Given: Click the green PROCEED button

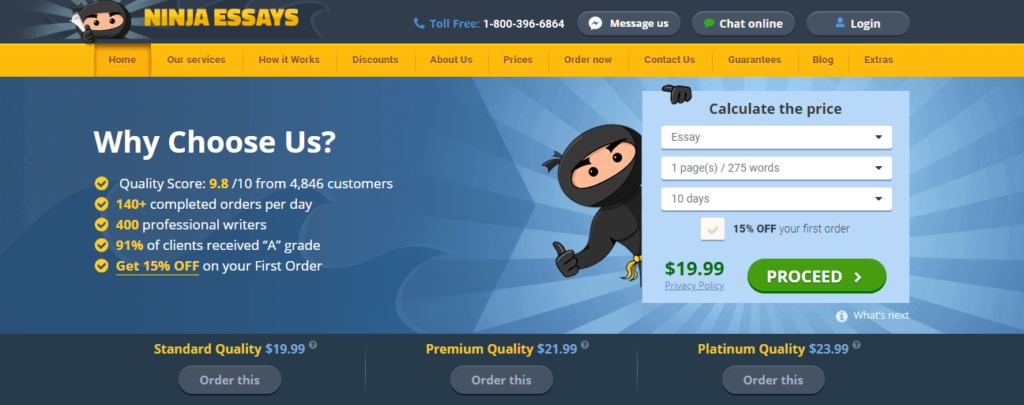Looking at the screenshot, I should click(816, 276).
